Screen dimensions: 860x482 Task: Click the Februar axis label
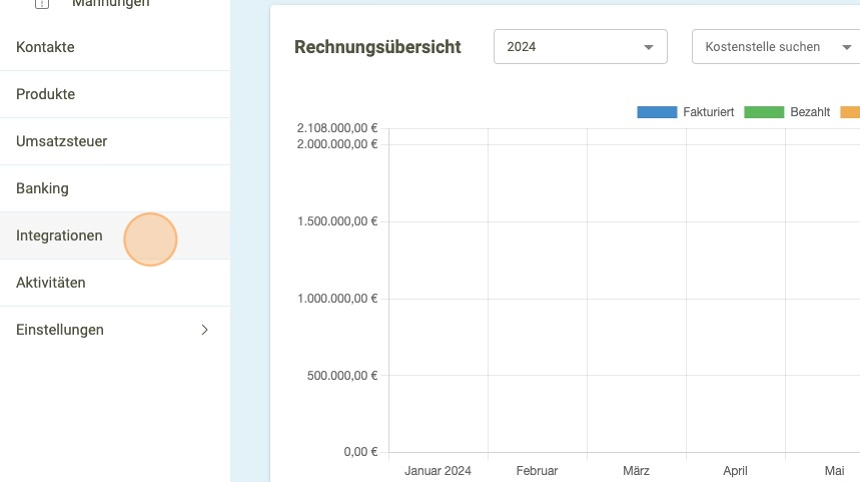click(x=537, y=471)
